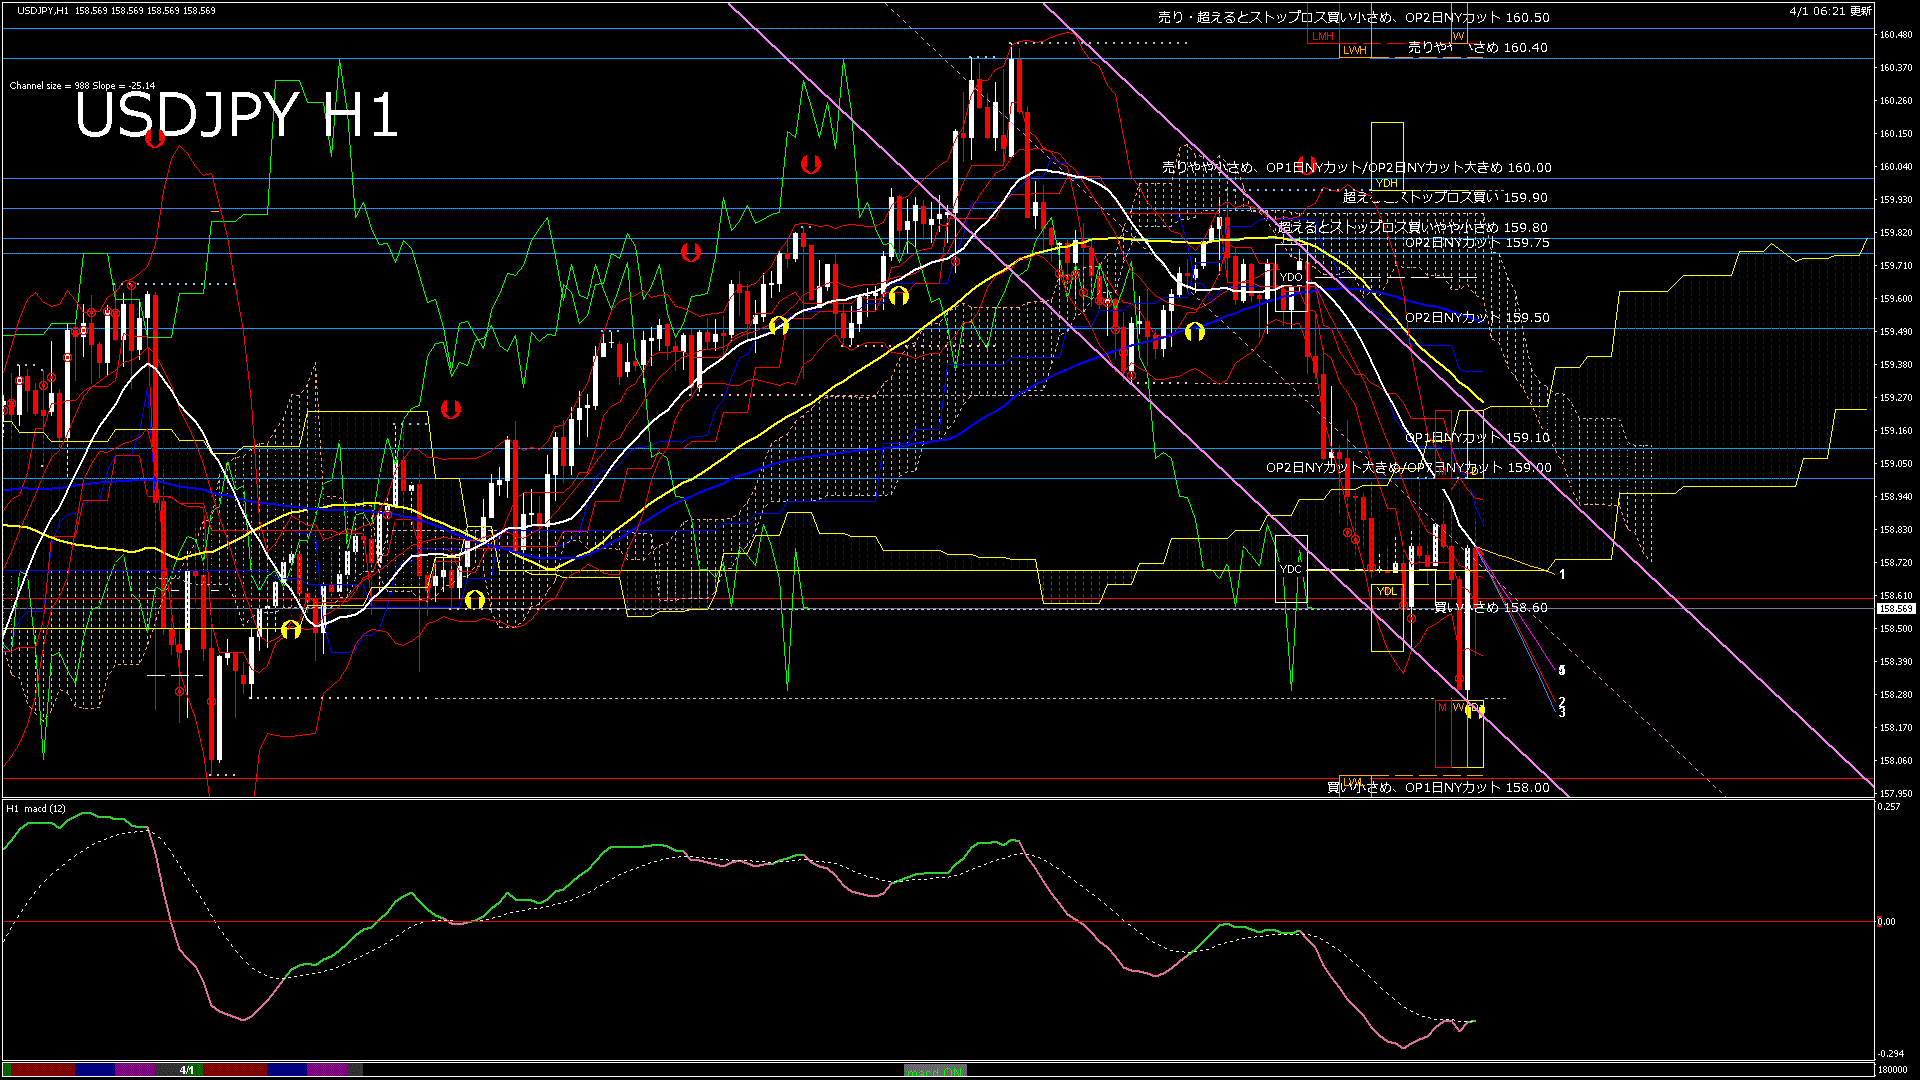Click the USDJPY,H1 chart header text
The width and height of the screenshot is (1920, 1080).
coord(43,10)
